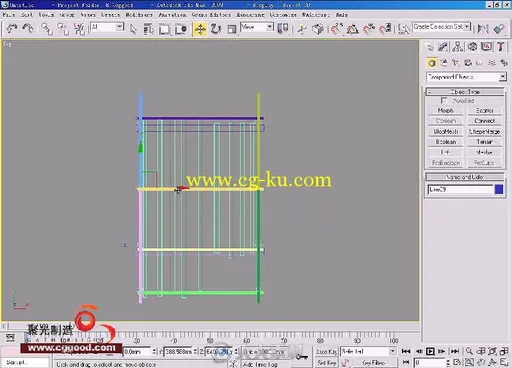
Task: Click the Go to Start button
Action: (406, 351)
